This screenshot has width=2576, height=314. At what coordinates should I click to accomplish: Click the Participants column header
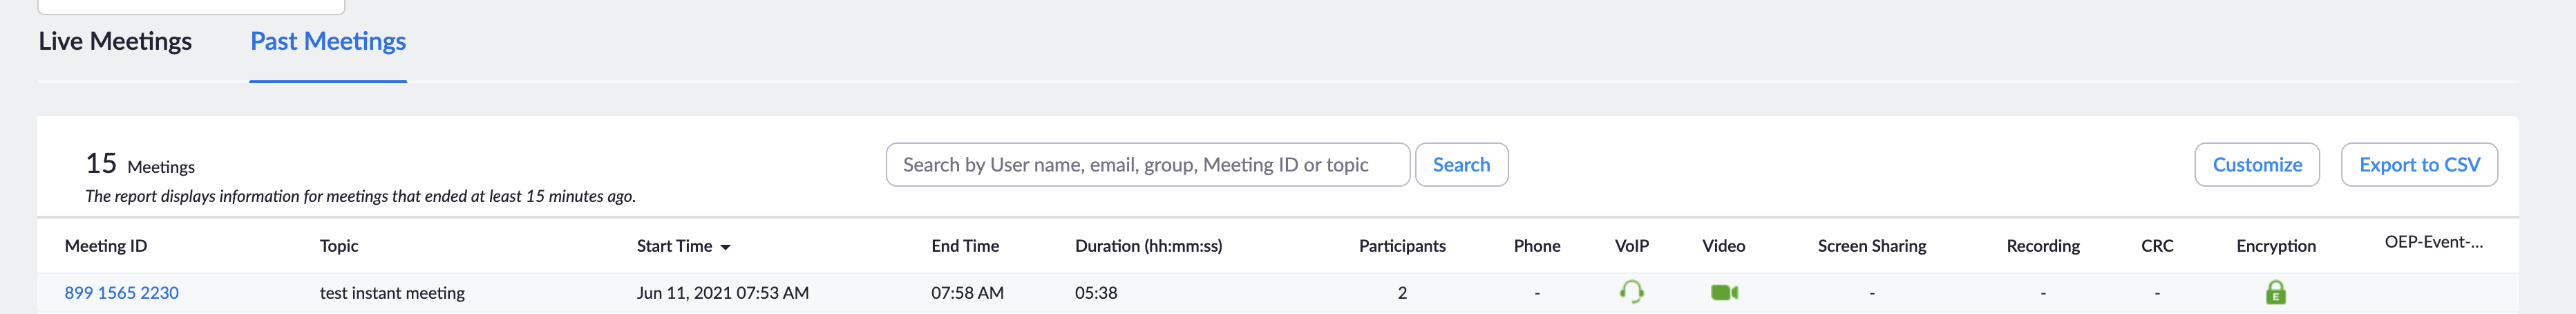(1402, 246)
